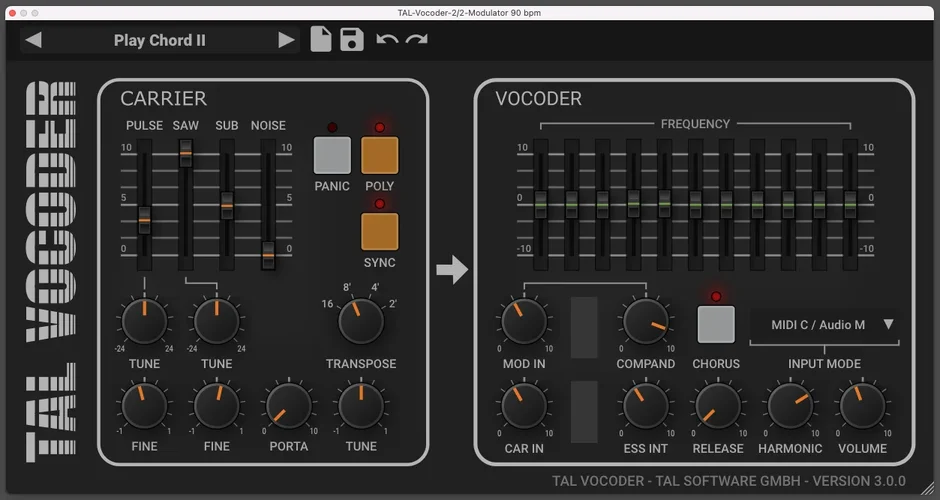The image size is (940, 500).
Task: Click the TRANSPOSE octave knob
Action: point(361,322)
